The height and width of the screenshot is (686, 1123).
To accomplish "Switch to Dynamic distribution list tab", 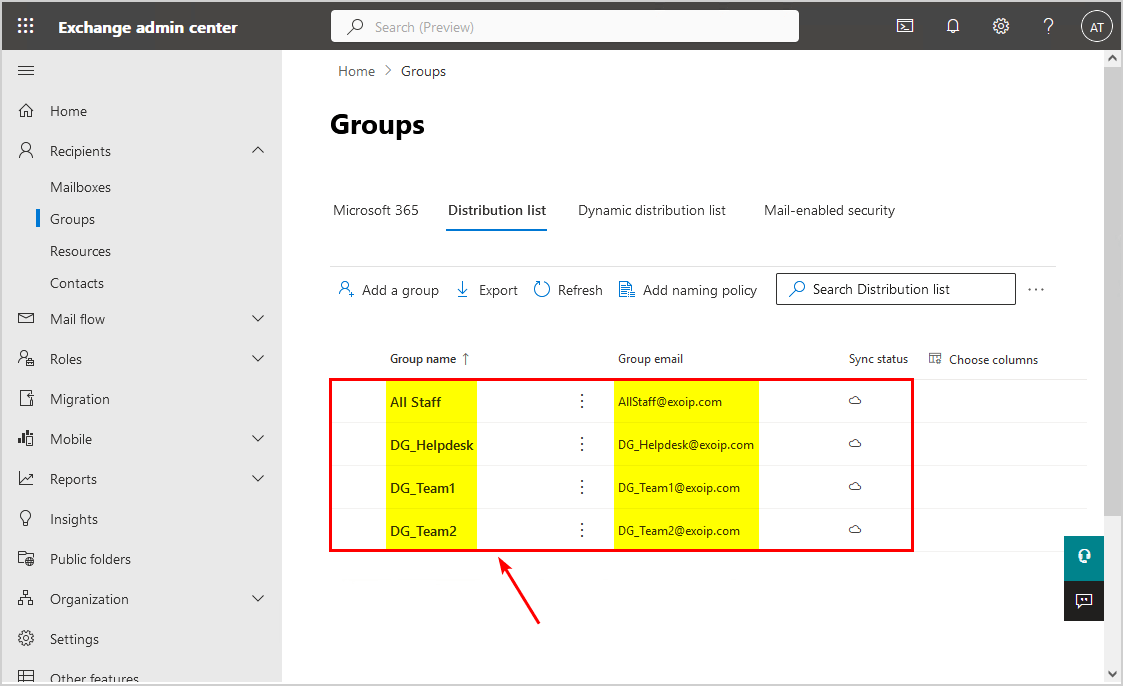I will (x=652, y=211).
